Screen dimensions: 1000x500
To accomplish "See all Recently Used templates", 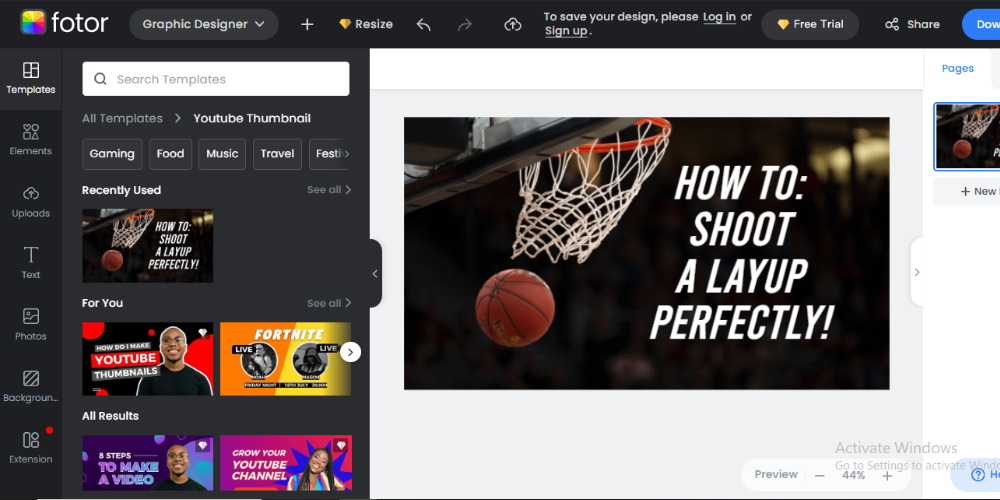I will coord(329,189).
